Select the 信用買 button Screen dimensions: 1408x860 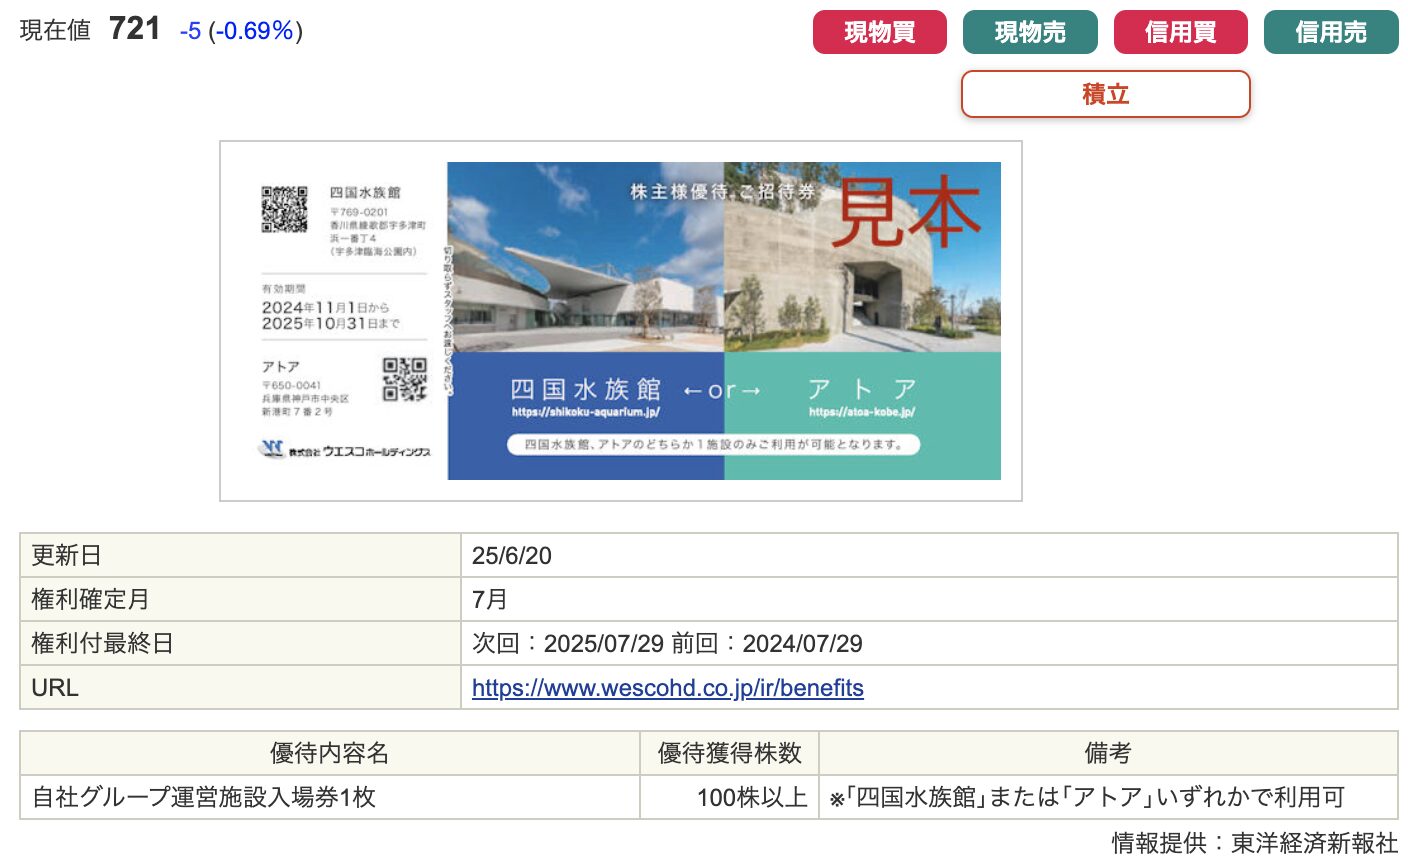[x=1180, y=32]
